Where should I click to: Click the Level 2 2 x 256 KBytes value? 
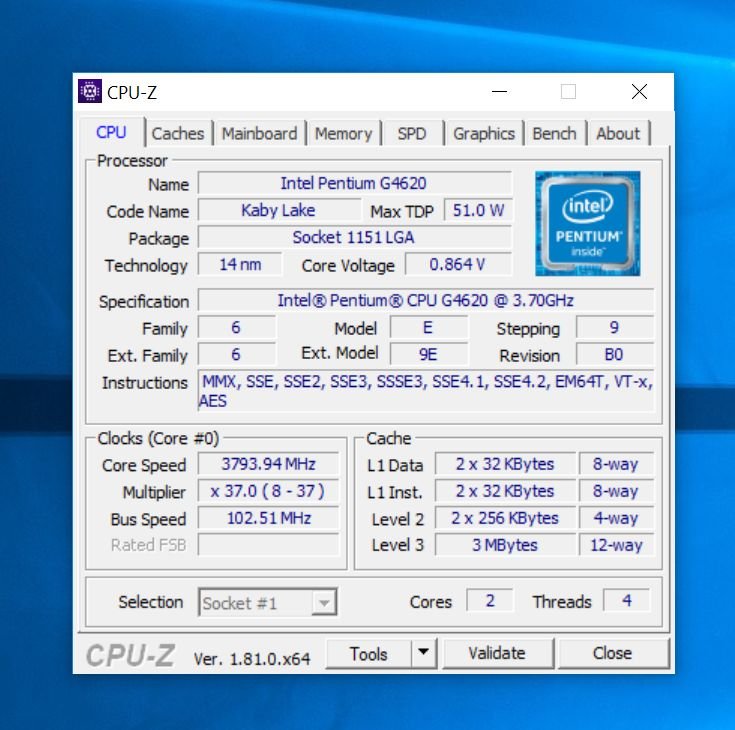click(505, 518)
